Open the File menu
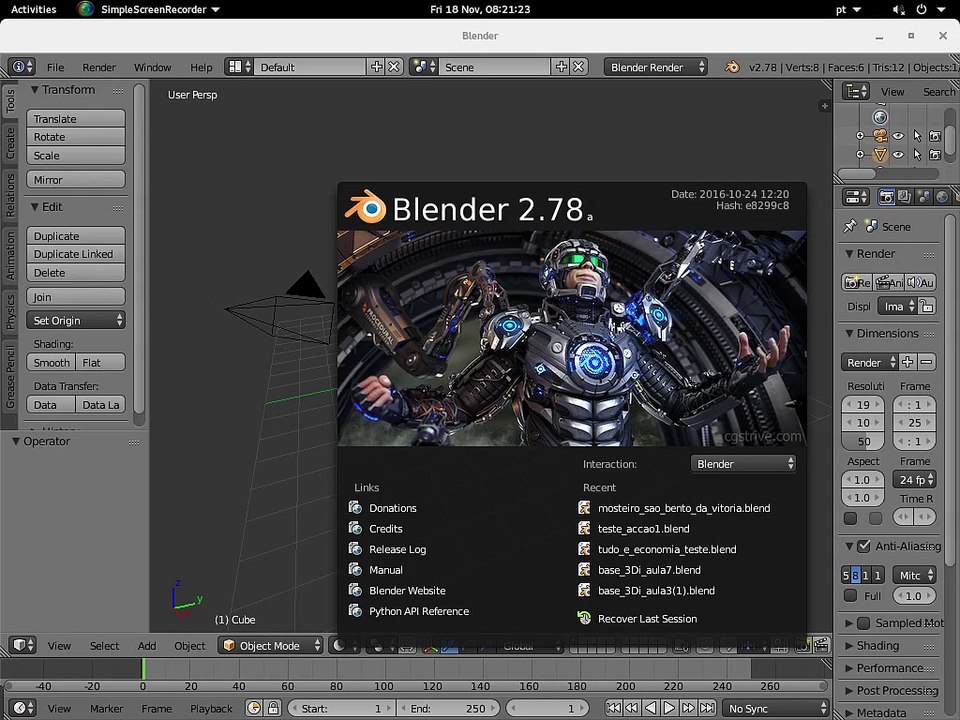The height and width of the screenshot is (720, 960). coord(55,67)
